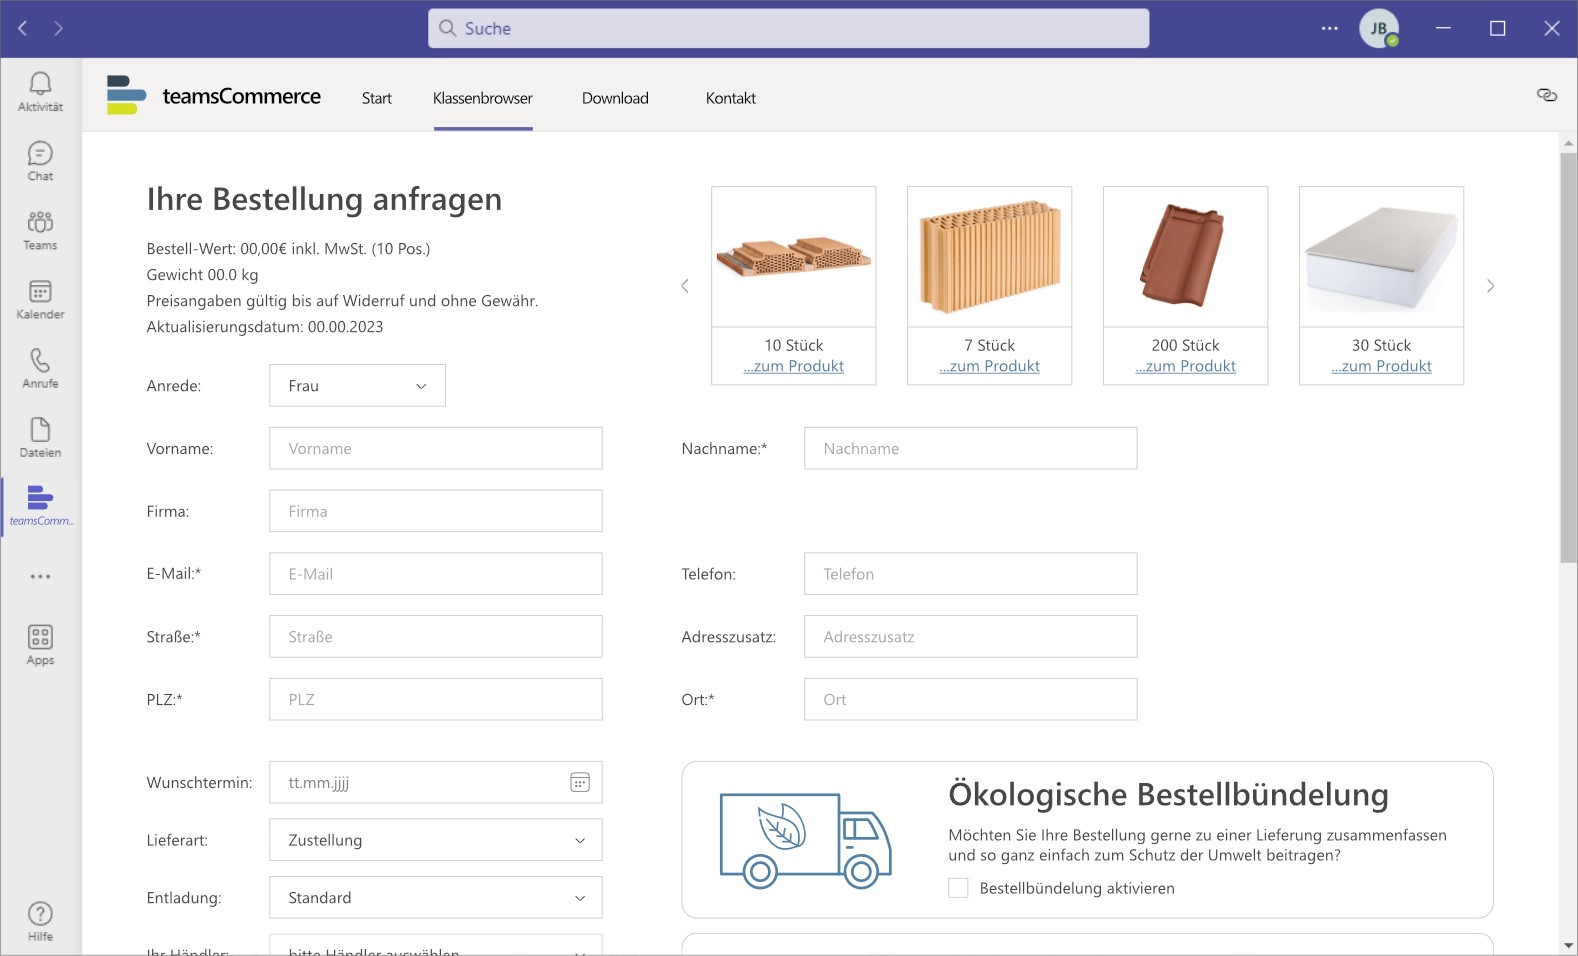
Task: Click the Ihre Bestellung anfragen heading
Action: [x=324, y=199]
